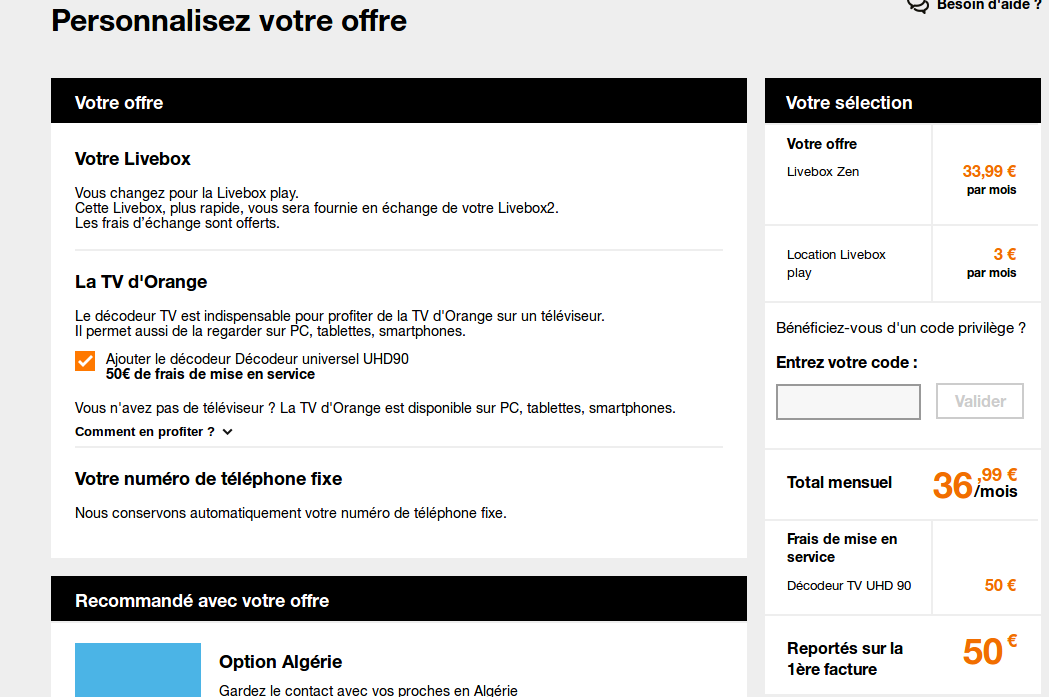Viewport: 1049px width, 697px height.
Task: Click 'Vous changez pour la Livebox play.' text
Action: click(187, 193)
